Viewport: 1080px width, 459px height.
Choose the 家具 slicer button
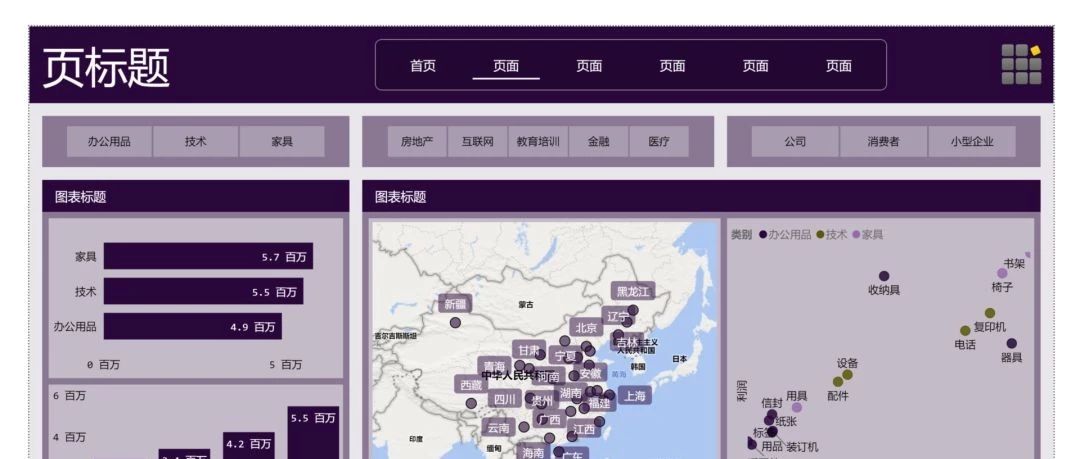(282, 141)
